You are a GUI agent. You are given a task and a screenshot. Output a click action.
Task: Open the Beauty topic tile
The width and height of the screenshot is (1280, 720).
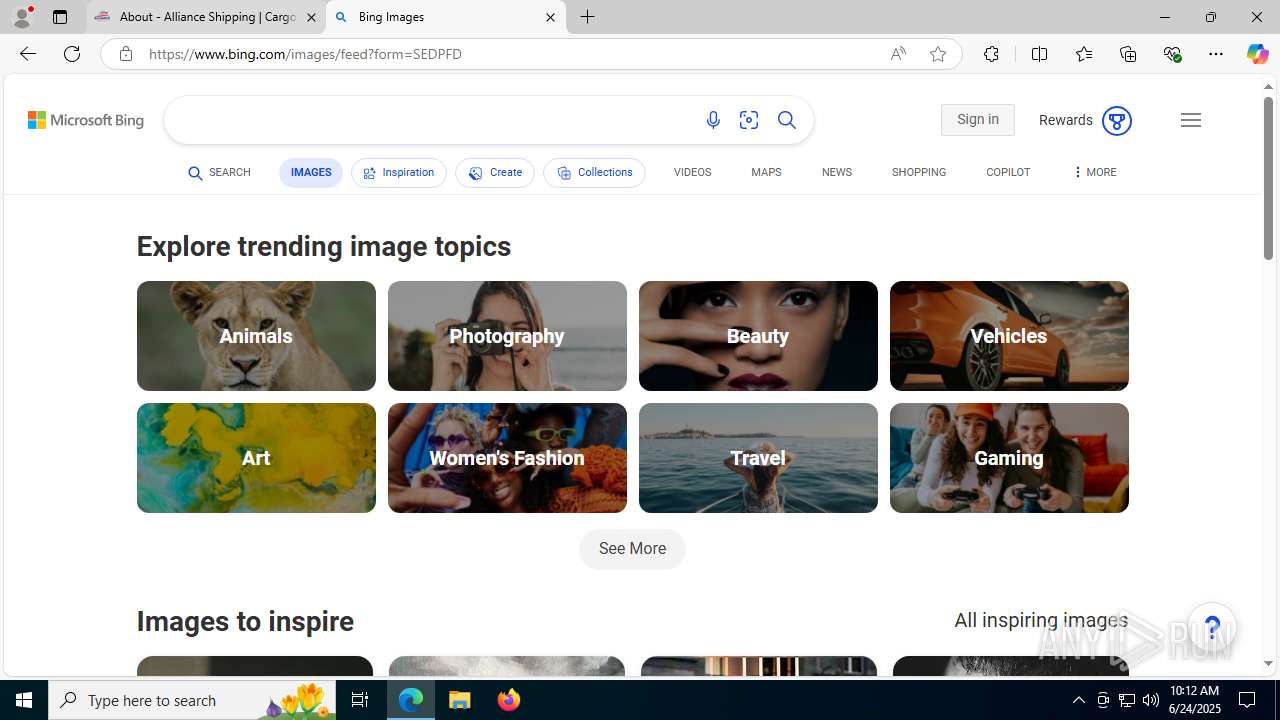tap(758, 336)
